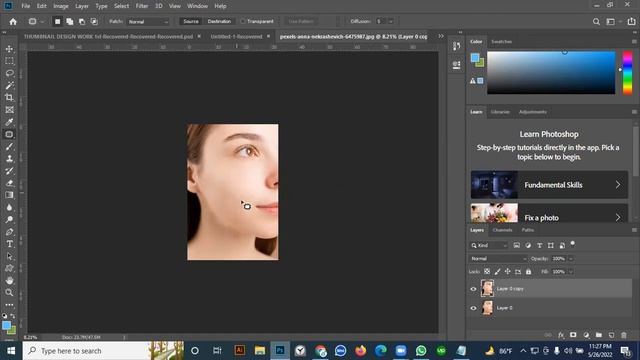Open the Share icon at top right
The width and height of the screenshot is (640, 360).
pos(631,22)
